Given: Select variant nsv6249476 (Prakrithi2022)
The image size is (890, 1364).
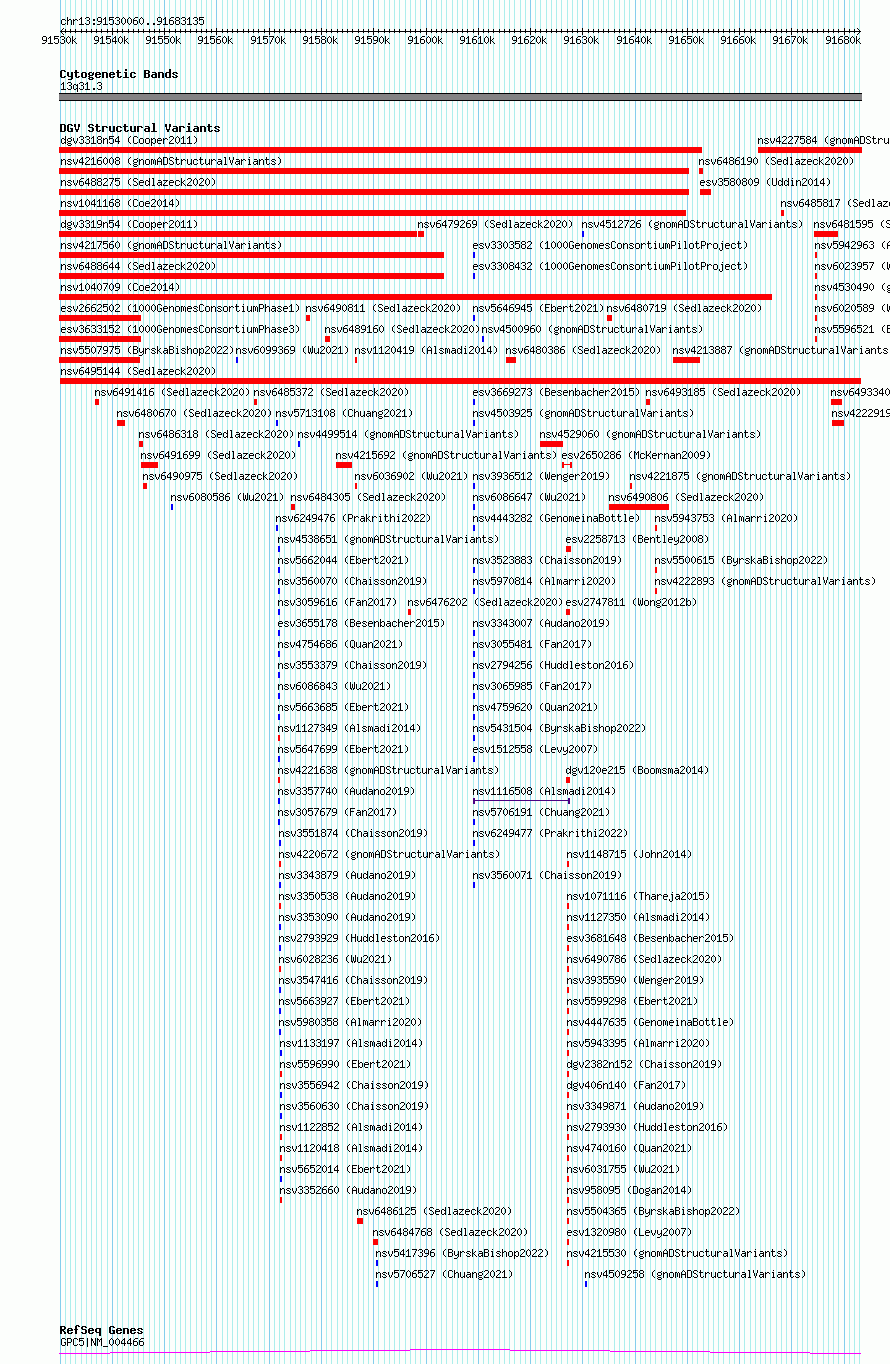Looking at the screenshot, I should pos(354,518).
